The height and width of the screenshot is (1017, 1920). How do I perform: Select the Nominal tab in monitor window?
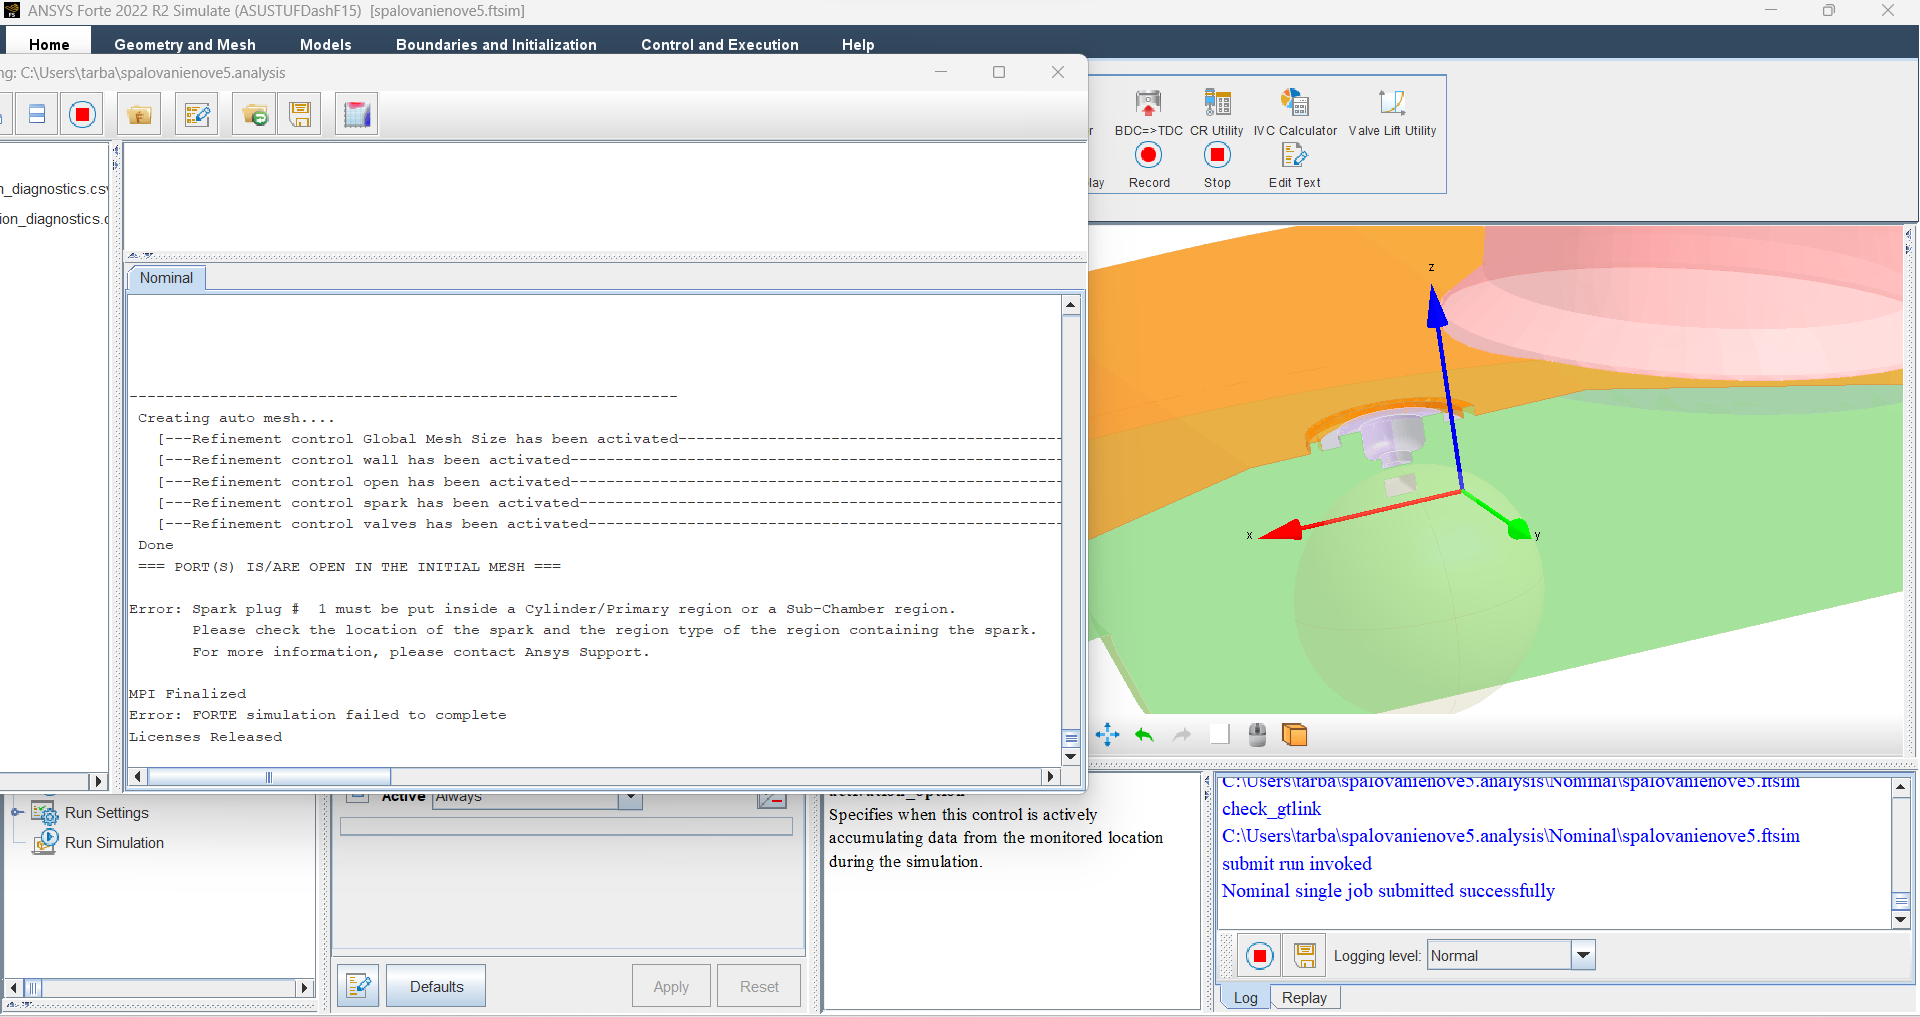pos(166,278)
